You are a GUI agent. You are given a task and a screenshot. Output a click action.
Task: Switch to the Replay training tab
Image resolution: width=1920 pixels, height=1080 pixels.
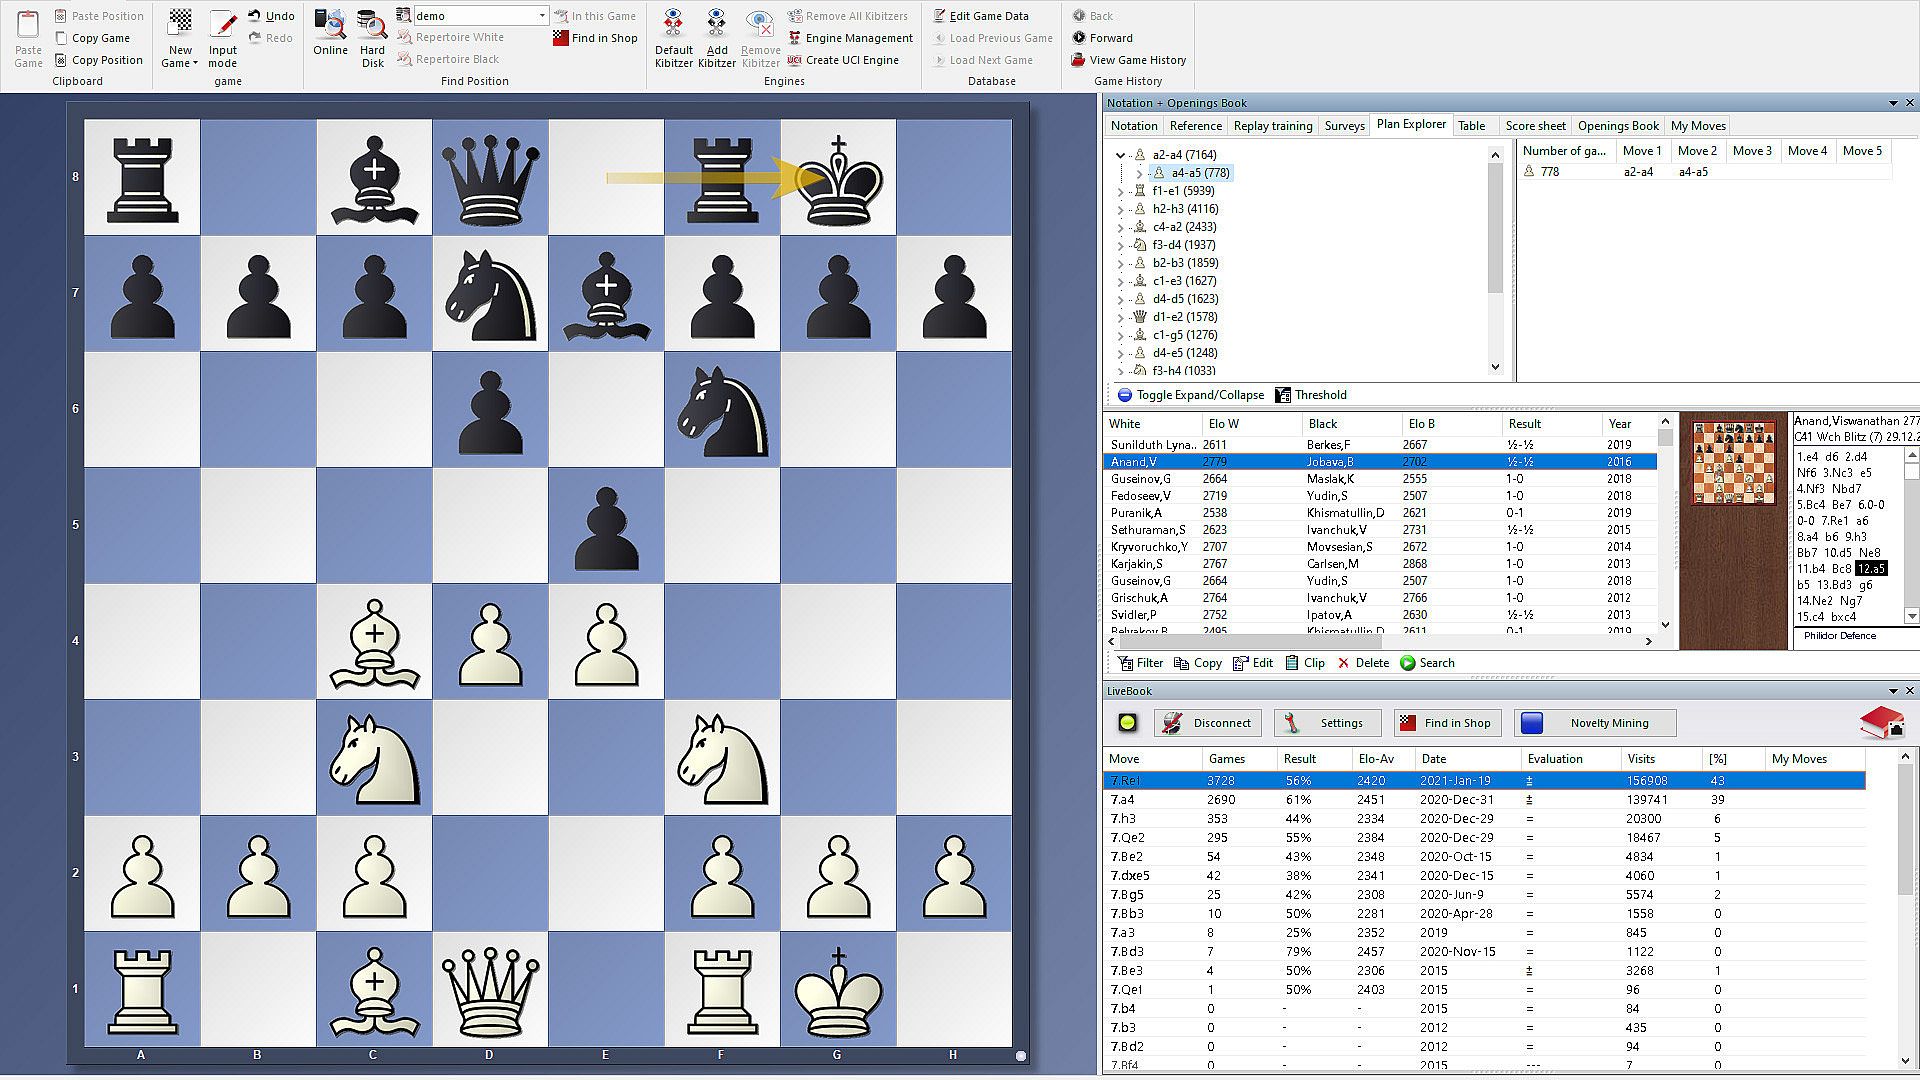pyautogui.click(x=1272, y=126)
